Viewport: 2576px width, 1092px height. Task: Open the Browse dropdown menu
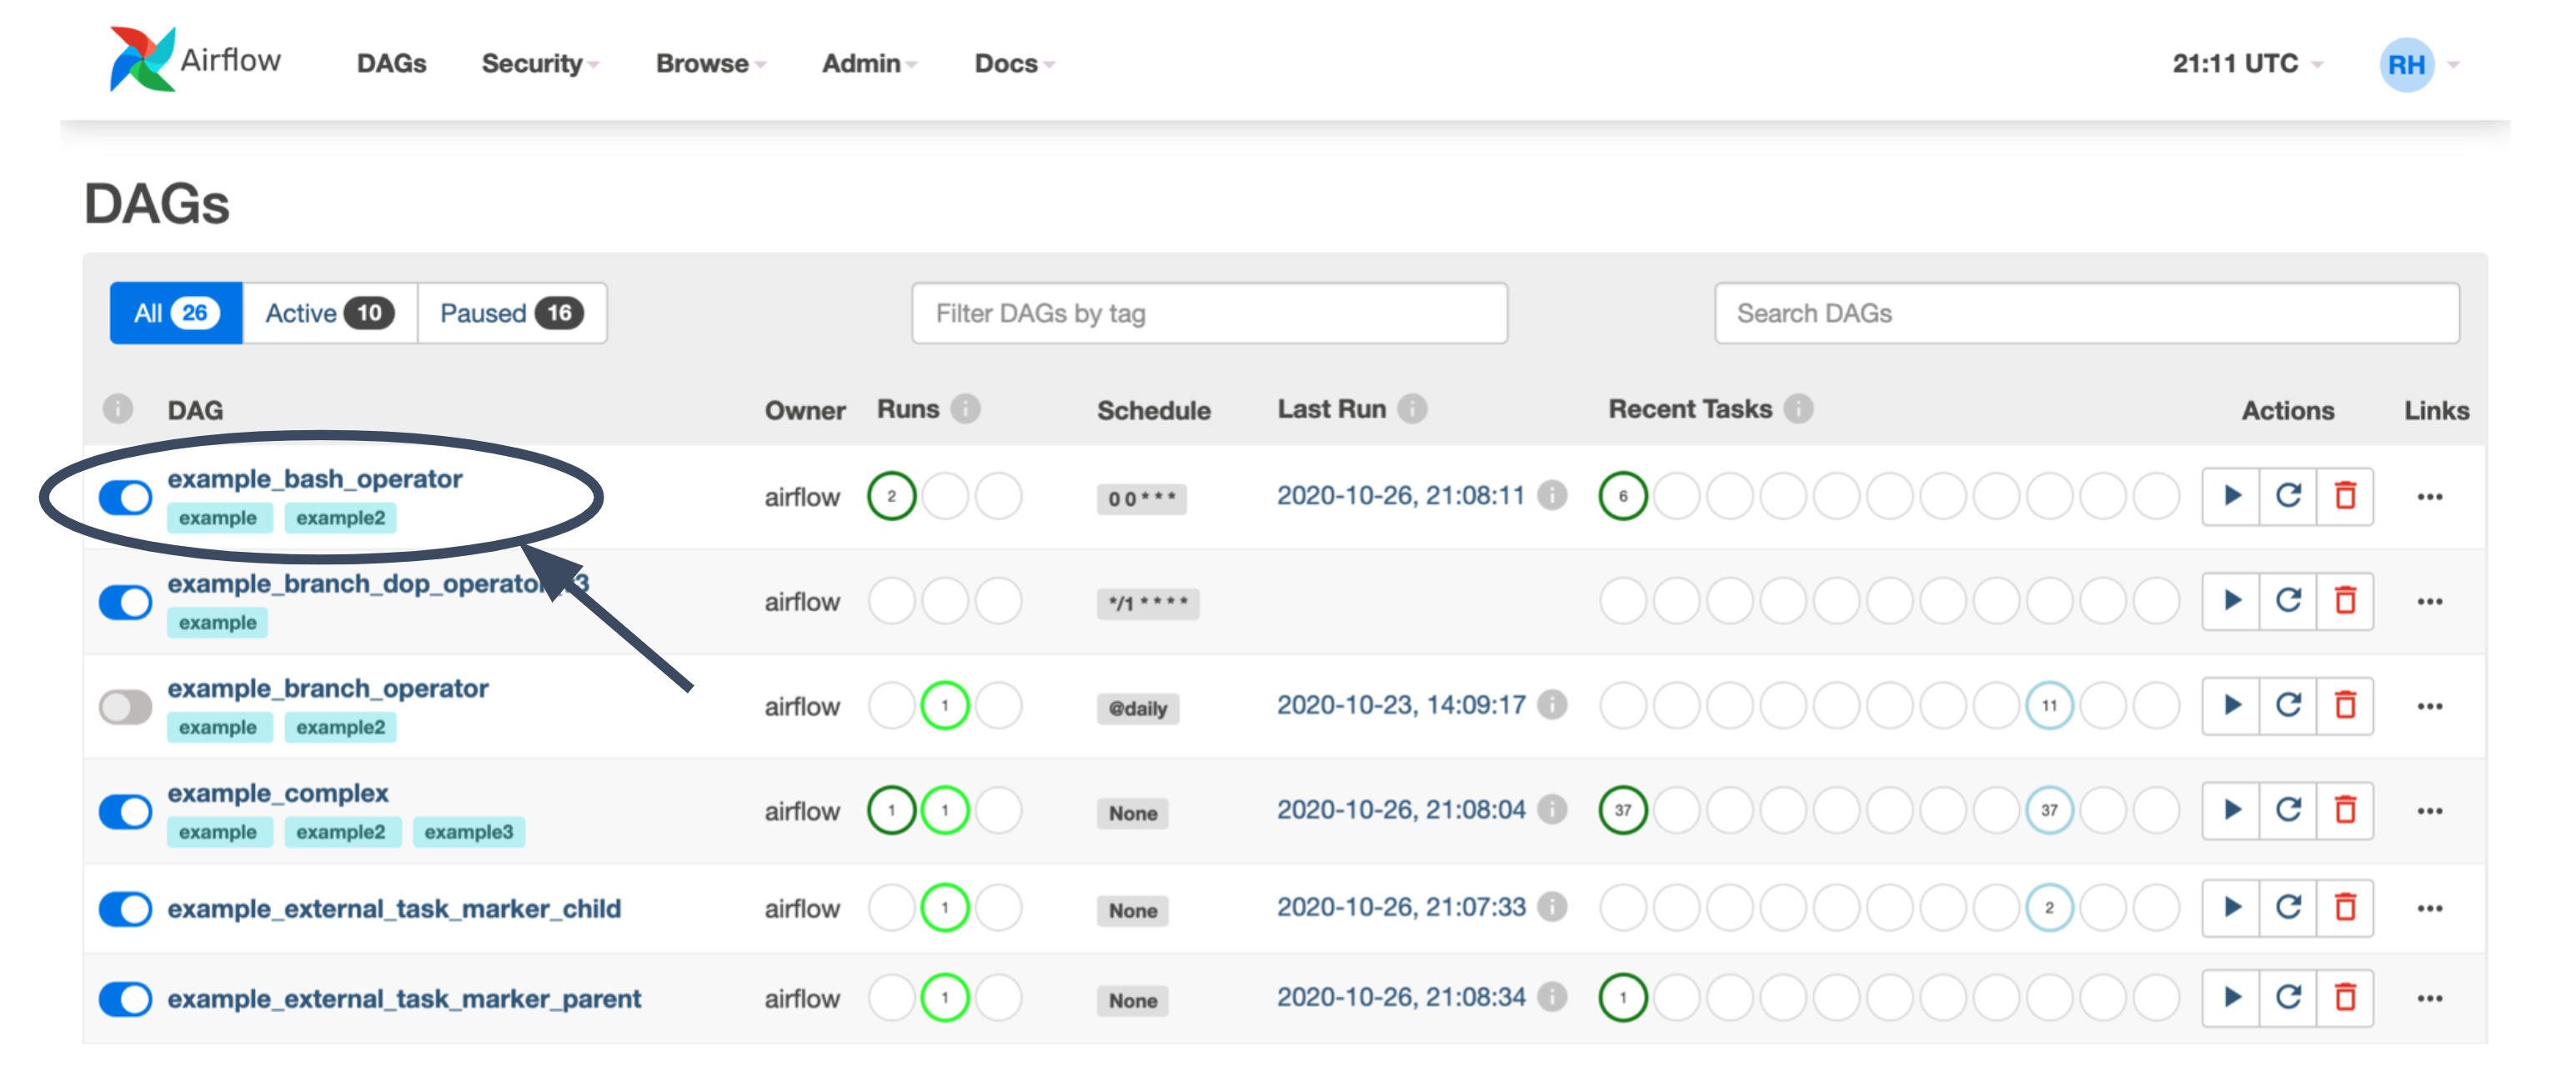[x=711, y=64]
